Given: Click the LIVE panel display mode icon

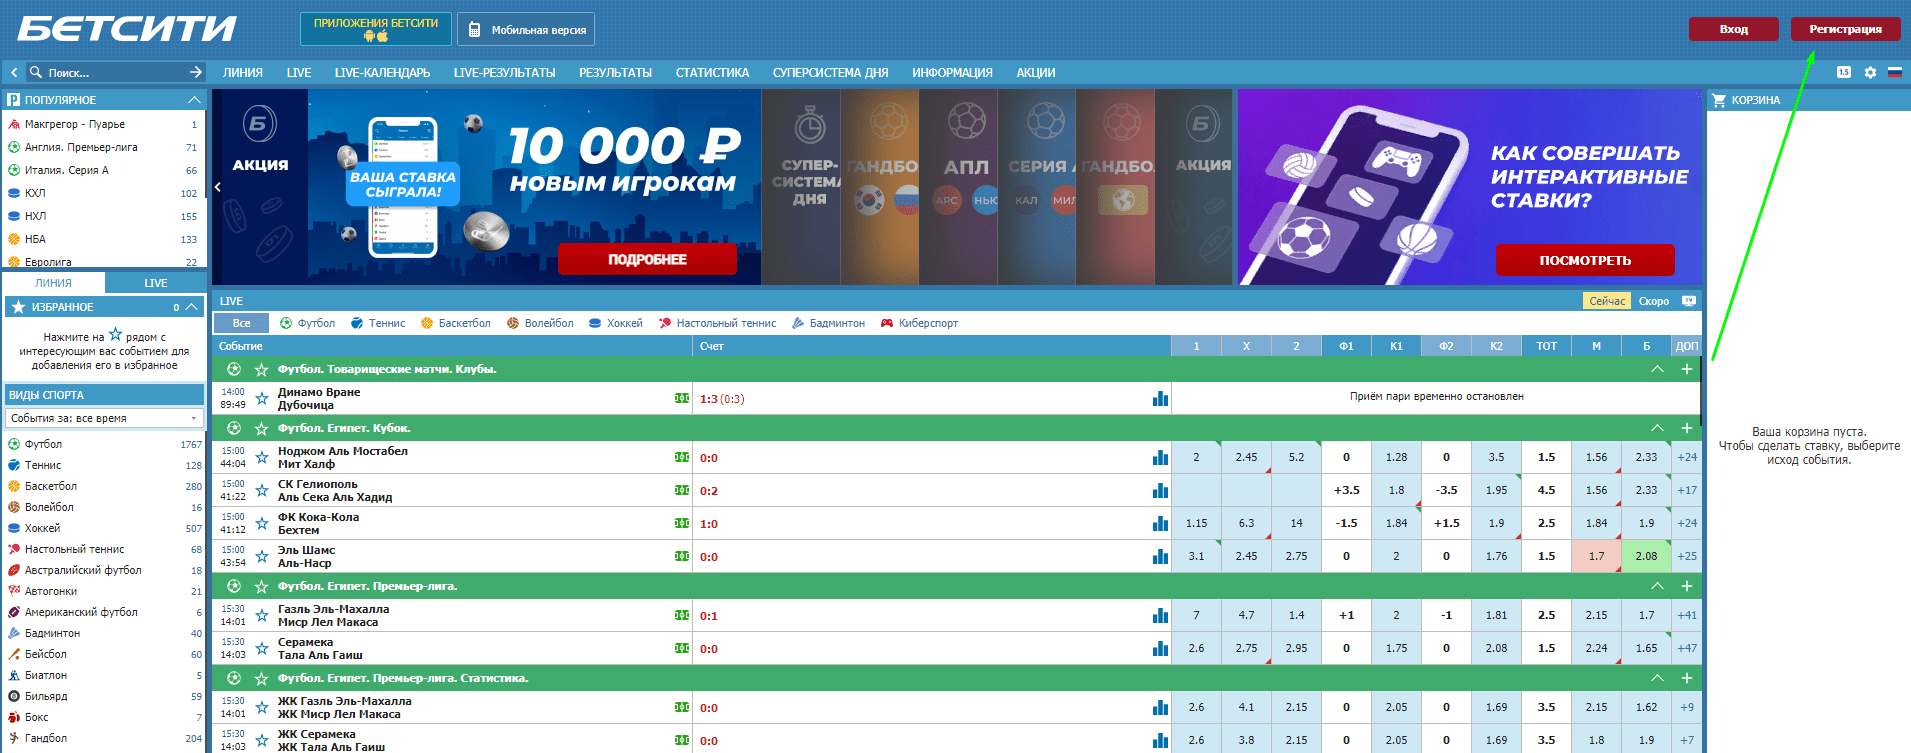Looking at the screenshot, I should click(x=1689, y=301).
